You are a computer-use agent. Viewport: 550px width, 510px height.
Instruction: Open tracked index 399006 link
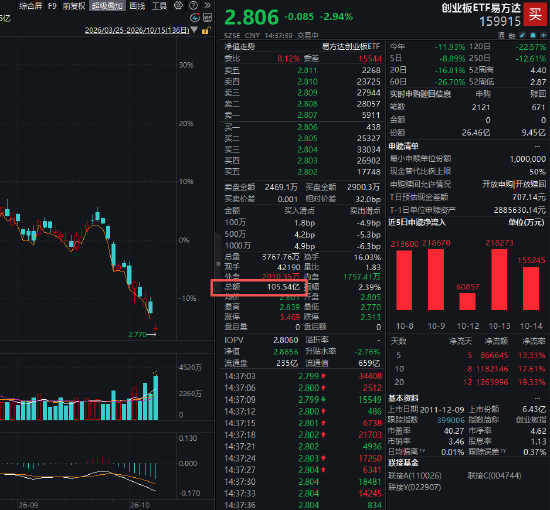(x=451, y=420)
